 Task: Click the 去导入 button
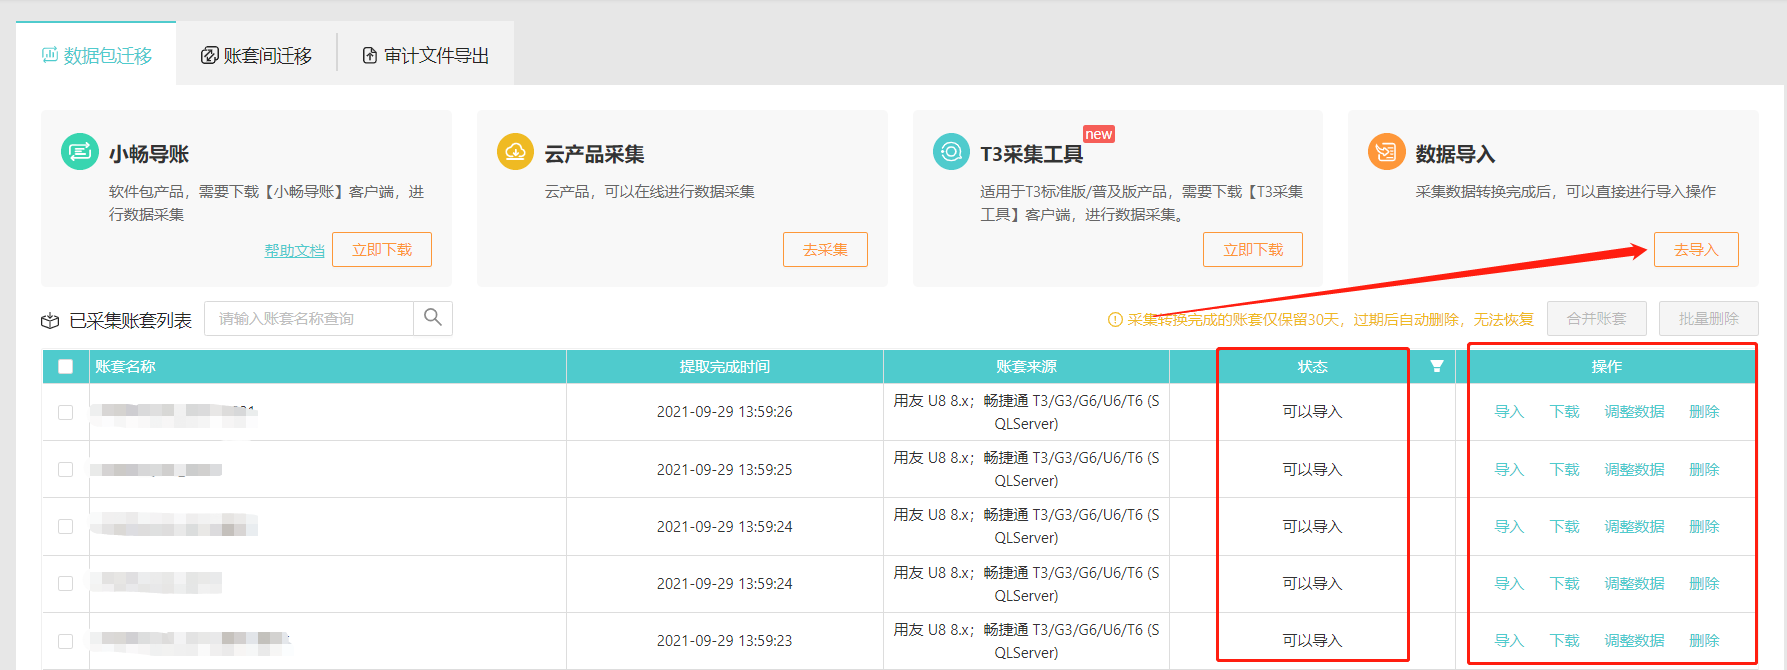[x=1696, y=250]
